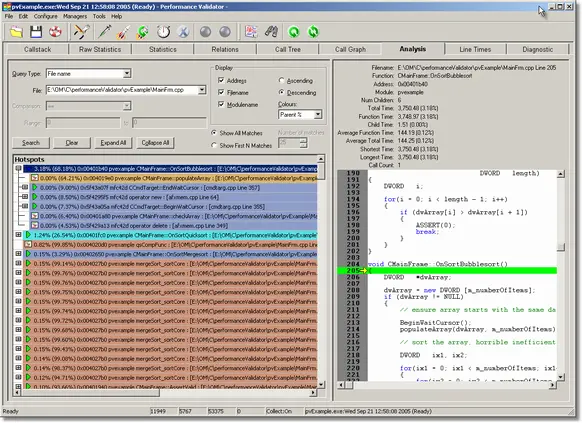Click the leaf icon on checkArray row
The width and height of the screenshot is (582, 423).
35,216
